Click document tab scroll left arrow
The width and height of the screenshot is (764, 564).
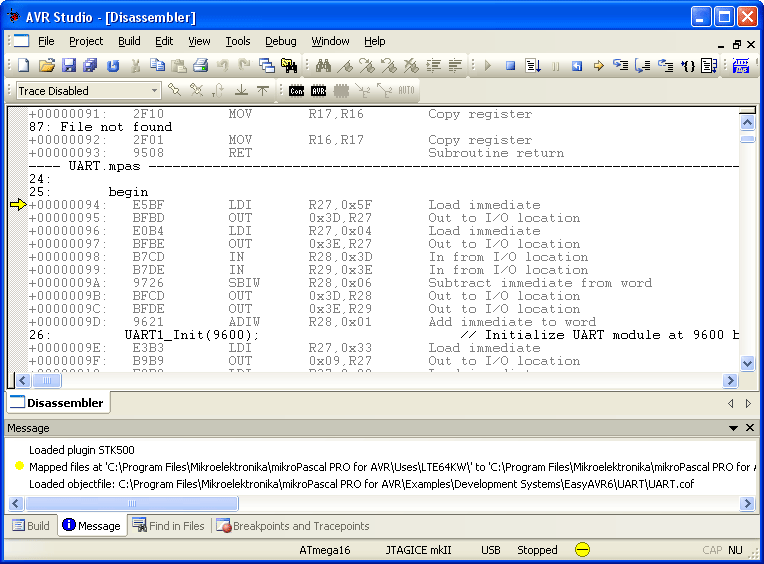pos(730,403)
